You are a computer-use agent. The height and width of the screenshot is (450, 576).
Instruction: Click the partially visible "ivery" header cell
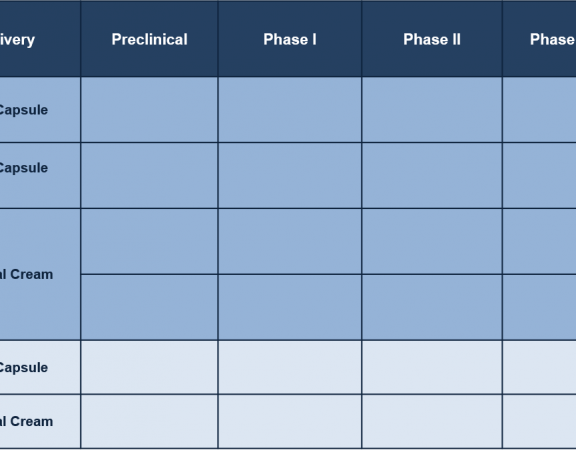[40, 39]
